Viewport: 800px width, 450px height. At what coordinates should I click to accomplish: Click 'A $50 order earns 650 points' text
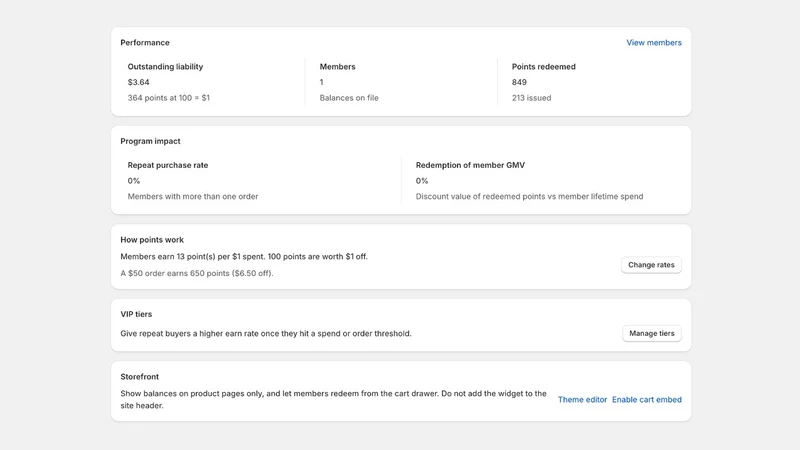[x=197, y=273]
